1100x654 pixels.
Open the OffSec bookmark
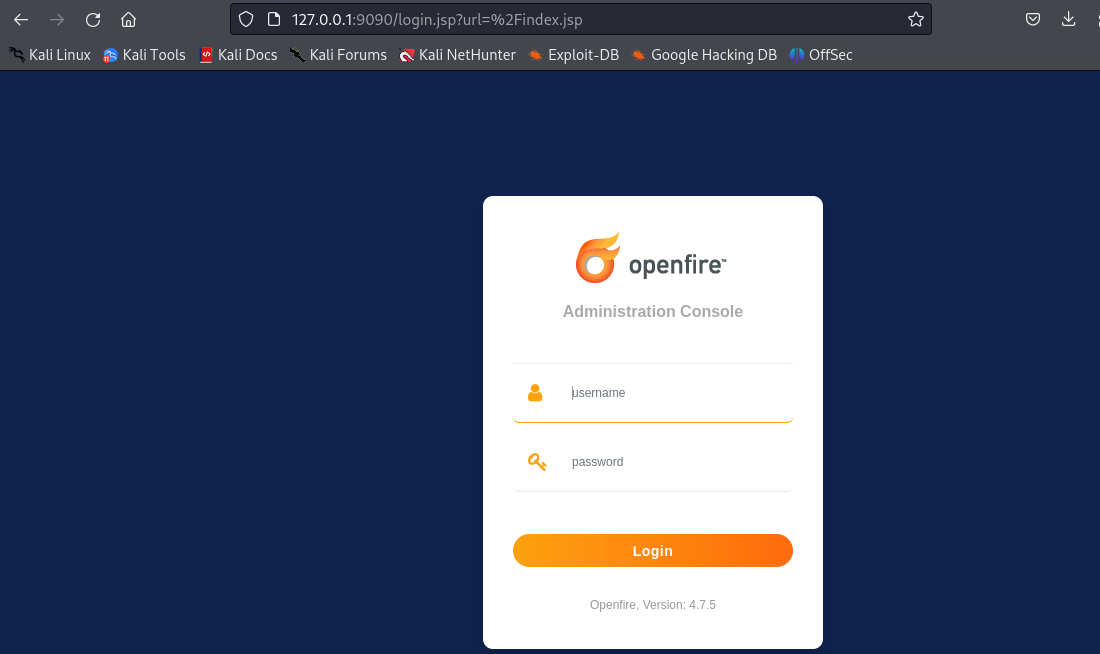[821, 55]
